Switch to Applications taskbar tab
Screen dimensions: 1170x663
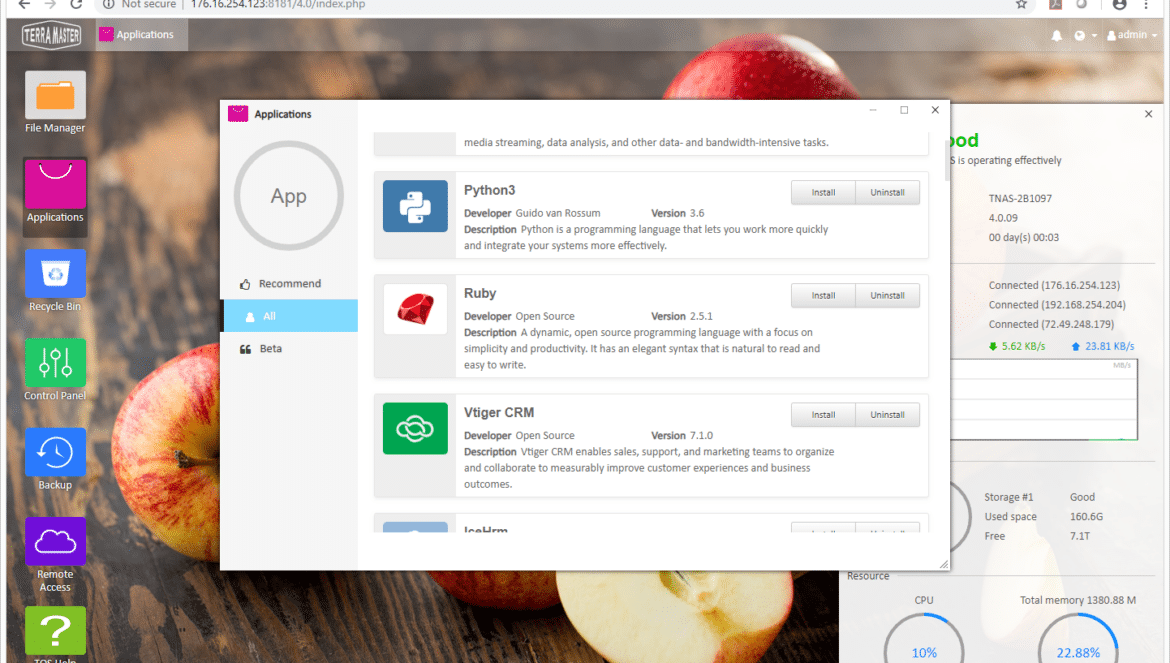click(x=142, y=34)
